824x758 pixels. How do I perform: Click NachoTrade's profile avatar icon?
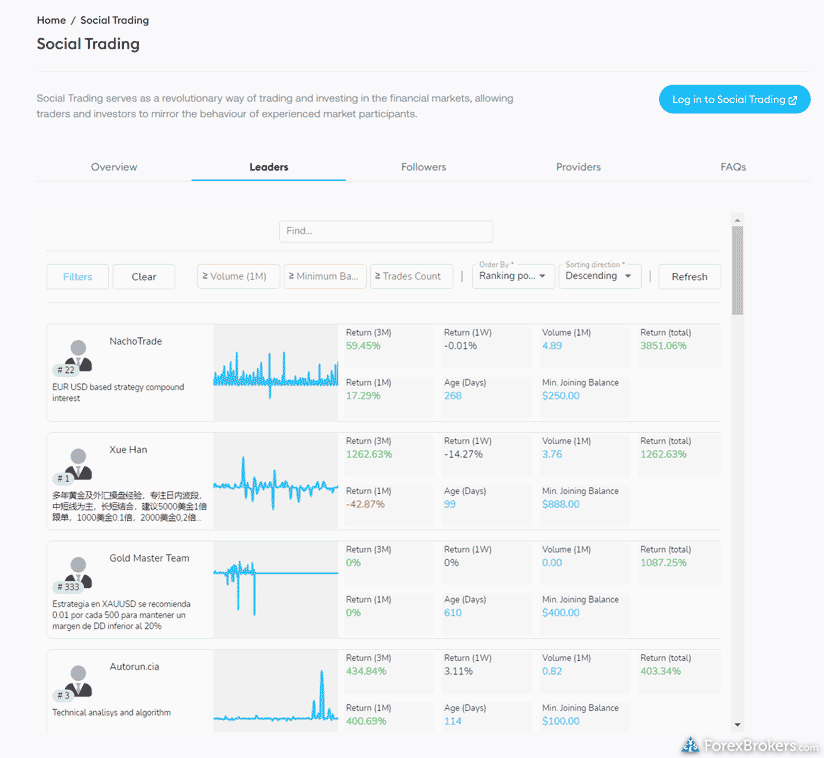click(x=77, y=353)
